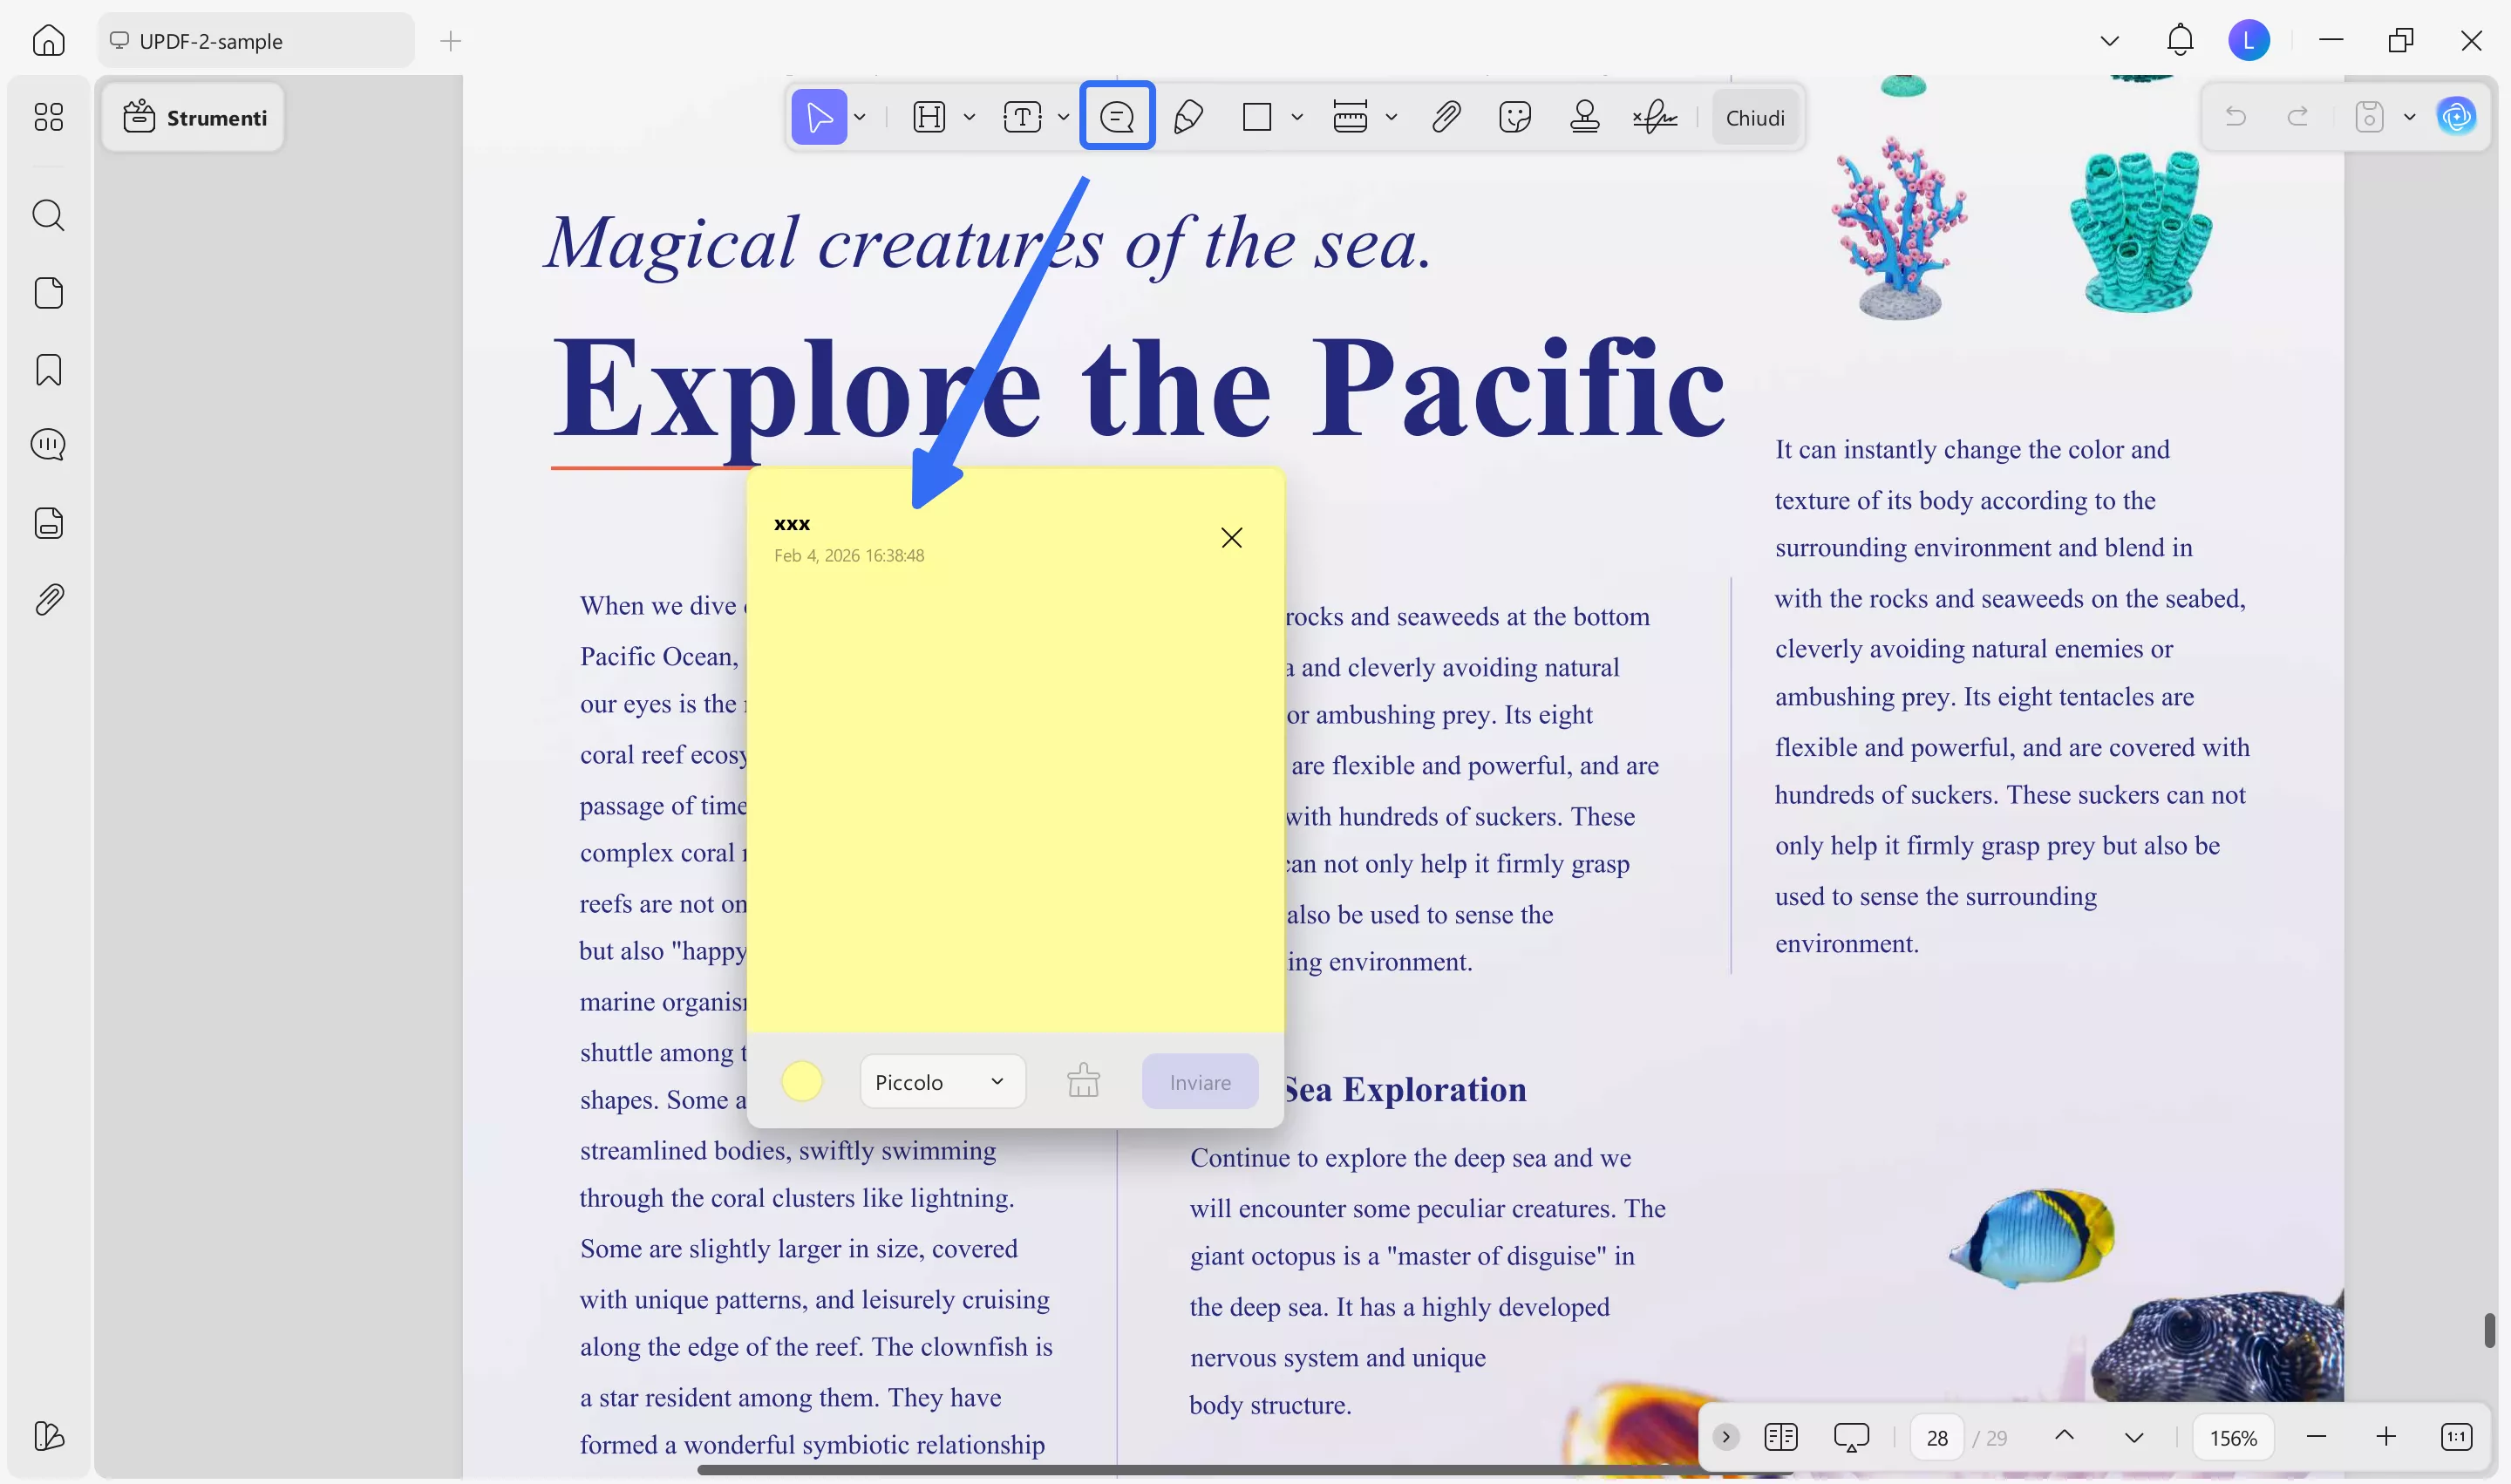Image resolution: width=2511 pixels, height=1484 pixels.
Task: Open the save options chevron
Action: (x=2410, y=116)
